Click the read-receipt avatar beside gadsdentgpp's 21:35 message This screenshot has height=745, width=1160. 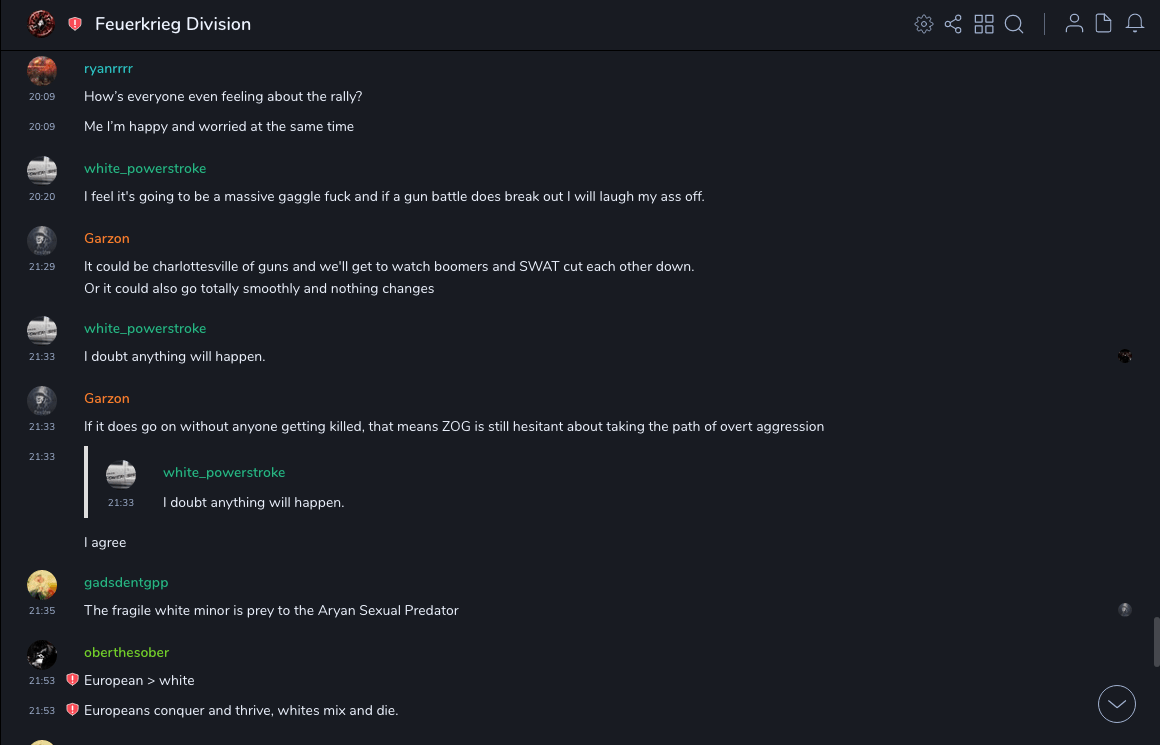click(x=1125, y=610)
